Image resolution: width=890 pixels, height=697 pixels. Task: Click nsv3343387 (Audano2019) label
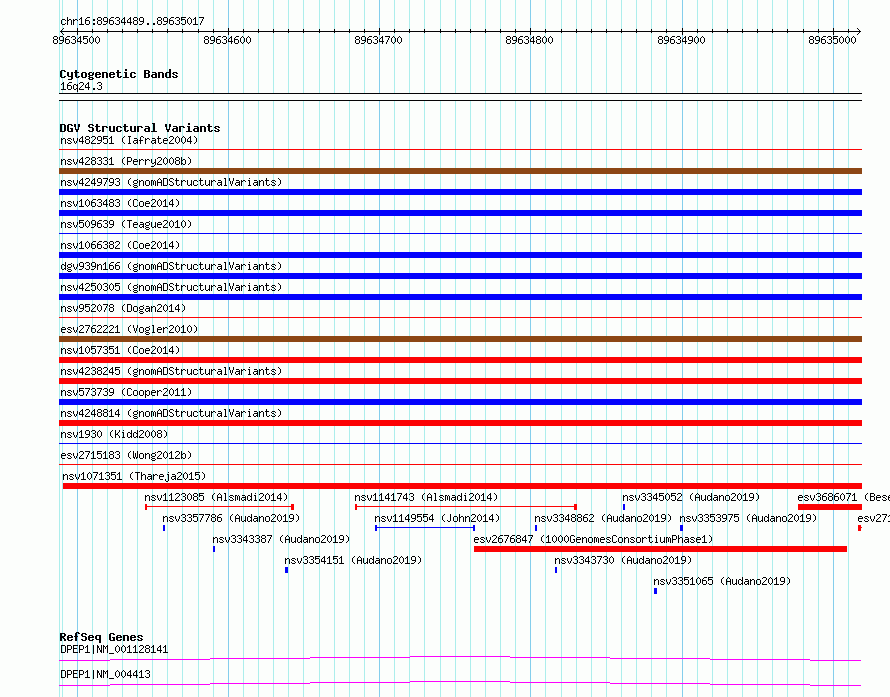(281, 539)
